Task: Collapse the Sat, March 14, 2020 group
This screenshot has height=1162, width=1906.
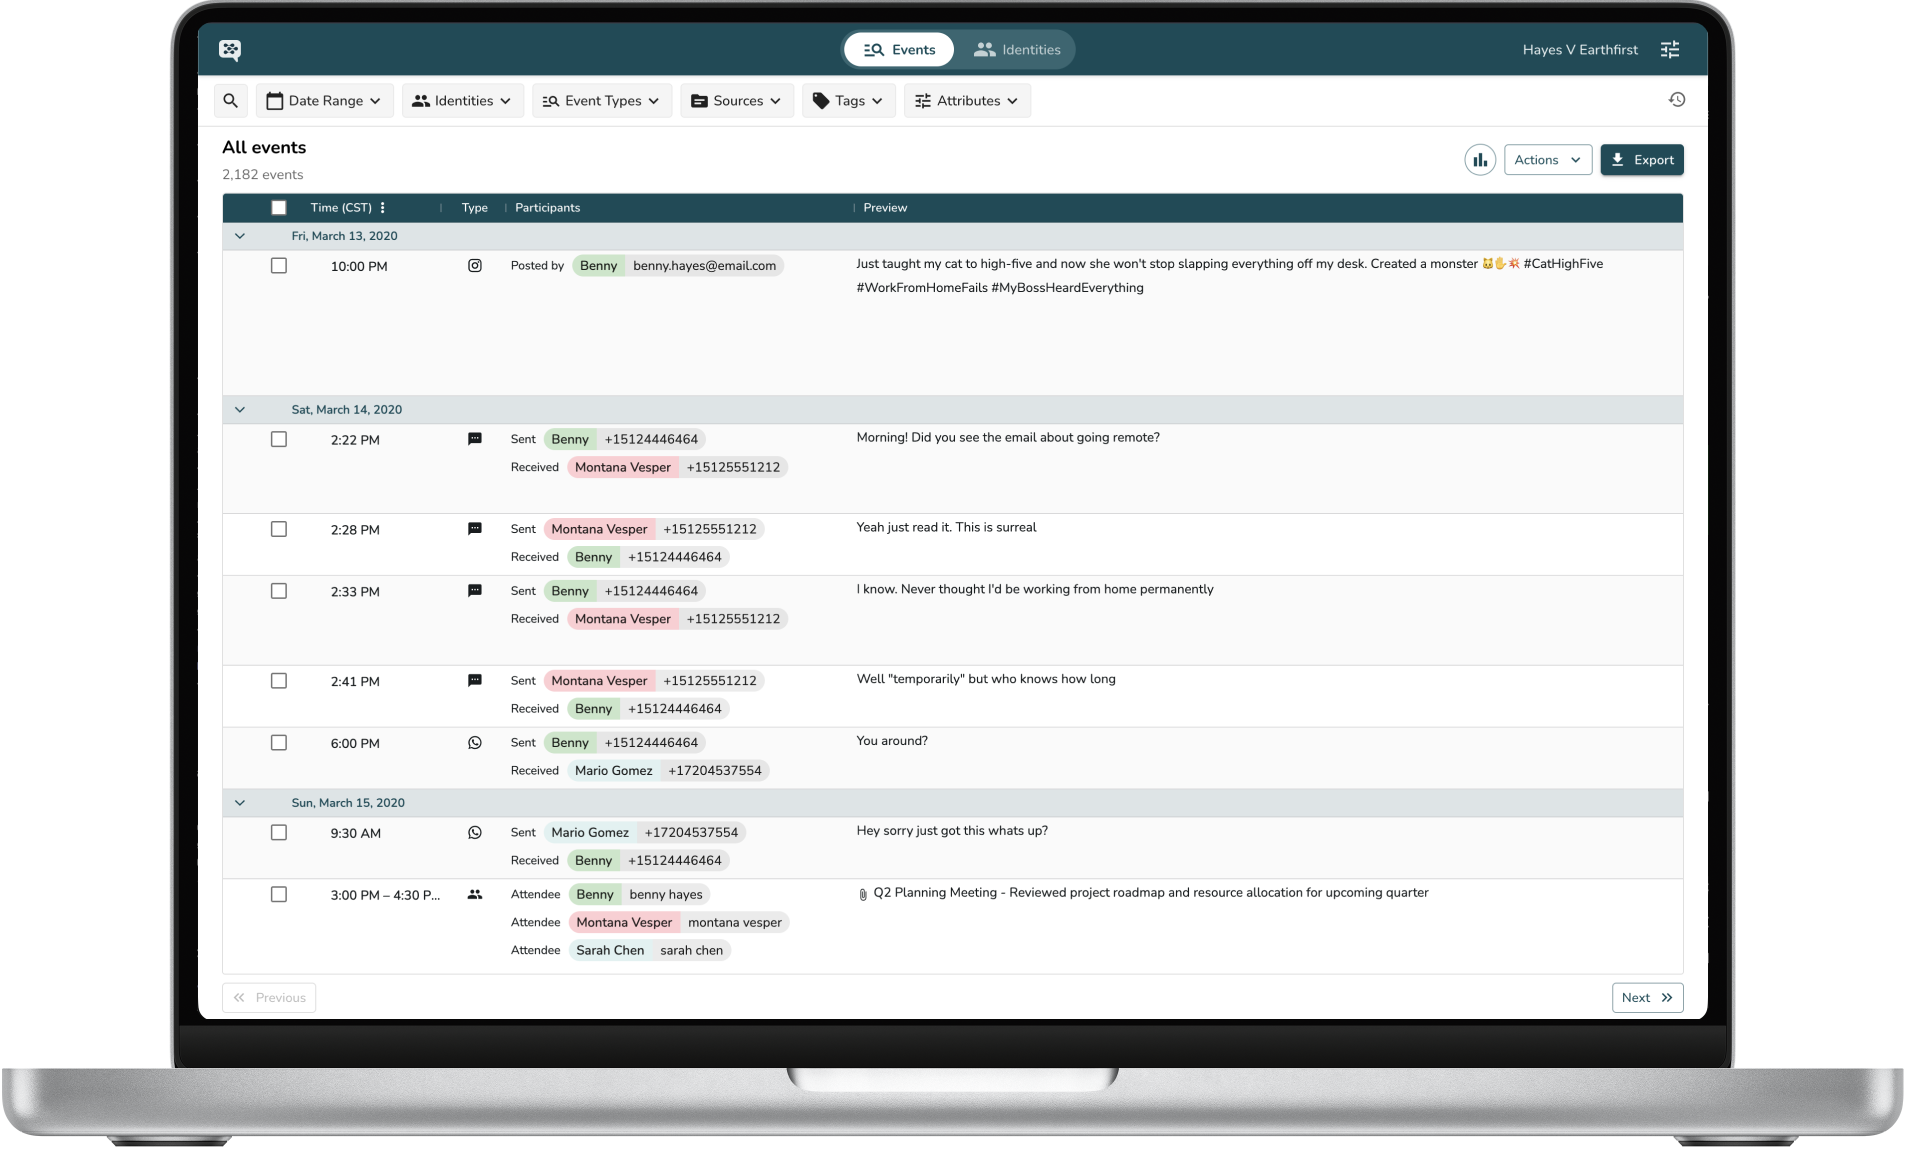Action: (240, 410)
